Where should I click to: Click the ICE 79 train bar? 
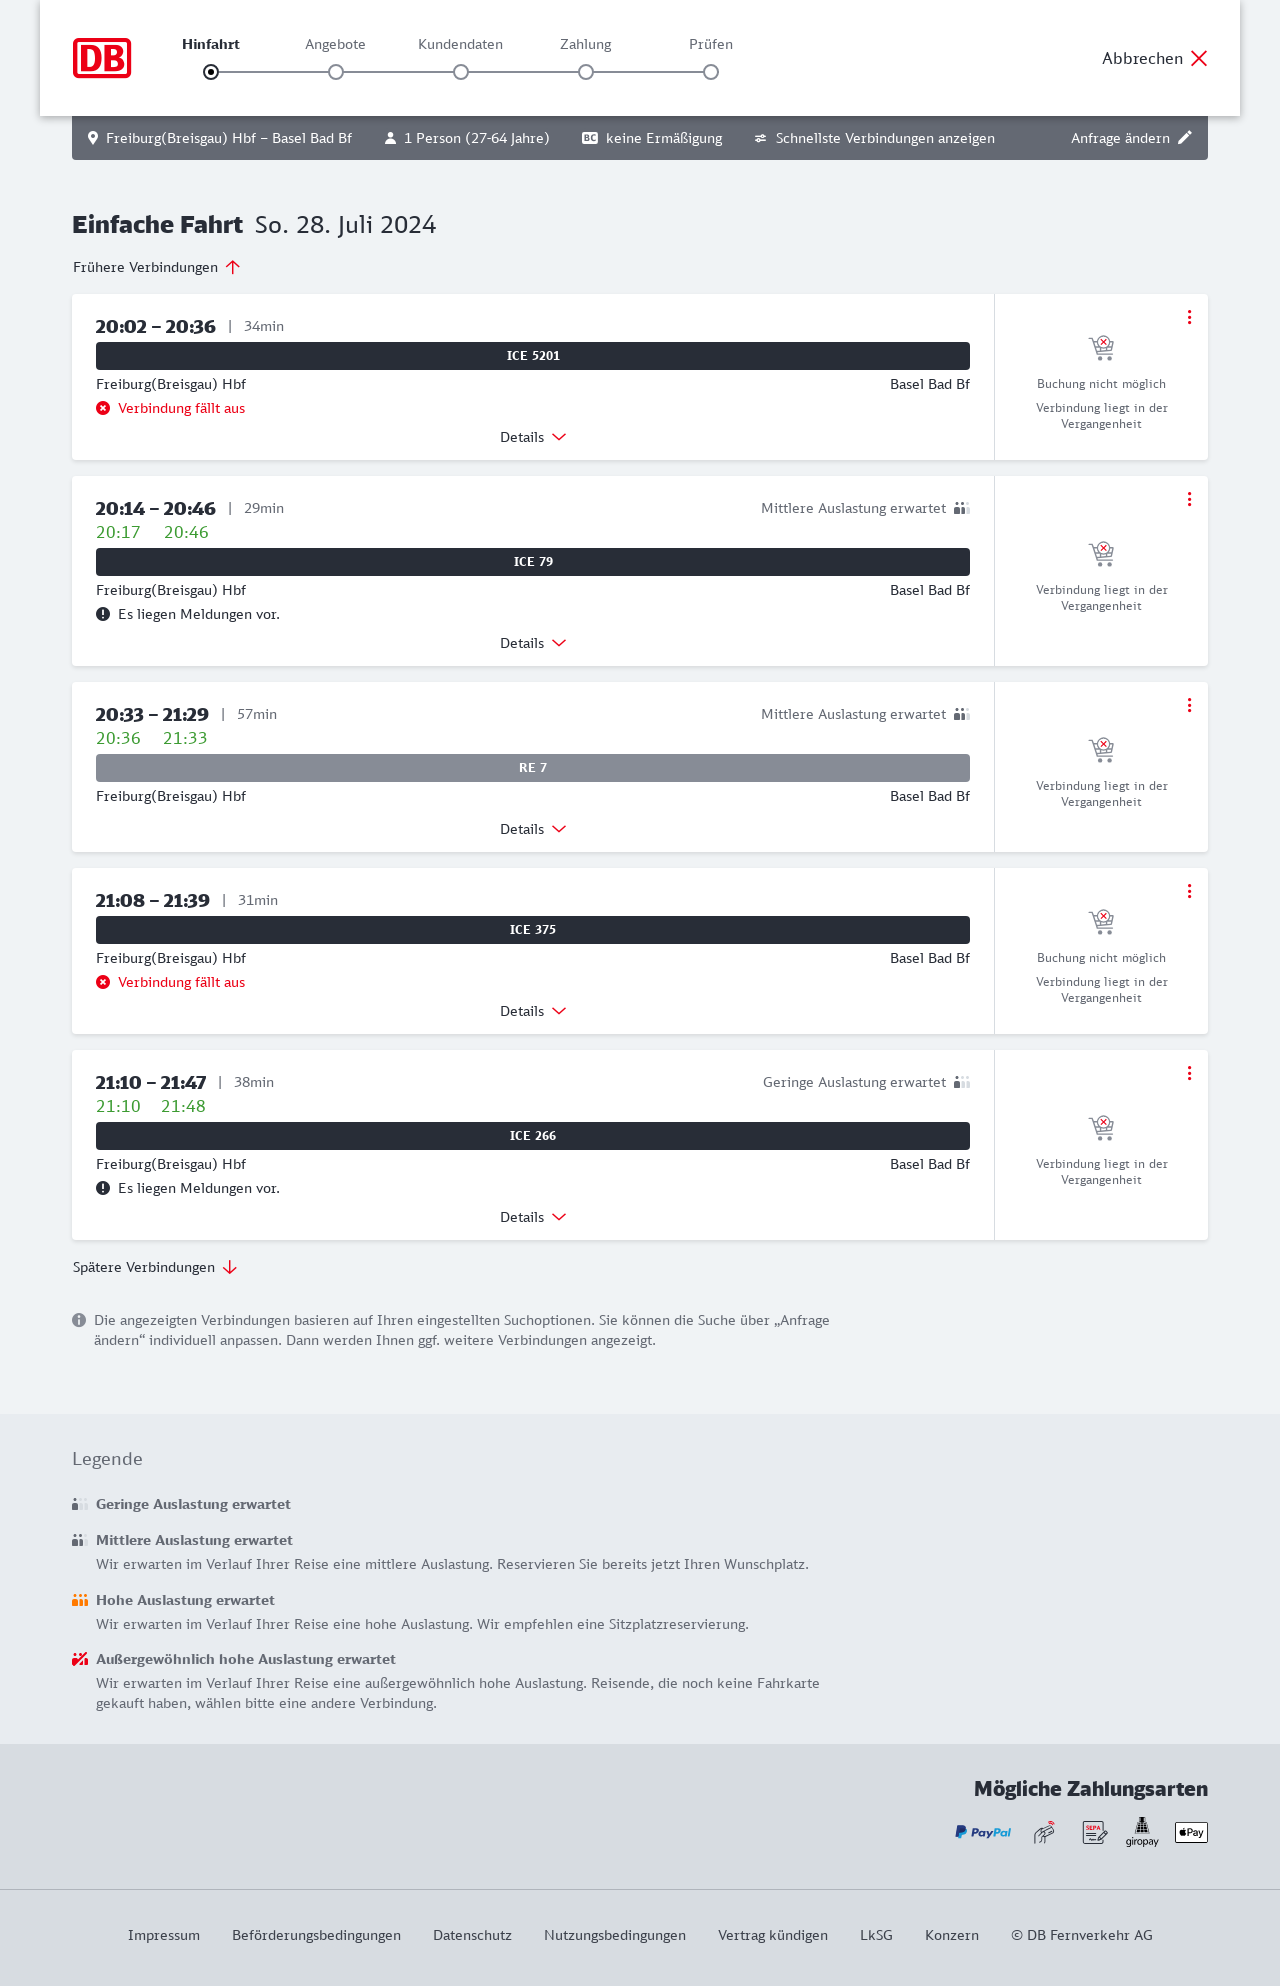coord(533,562)
